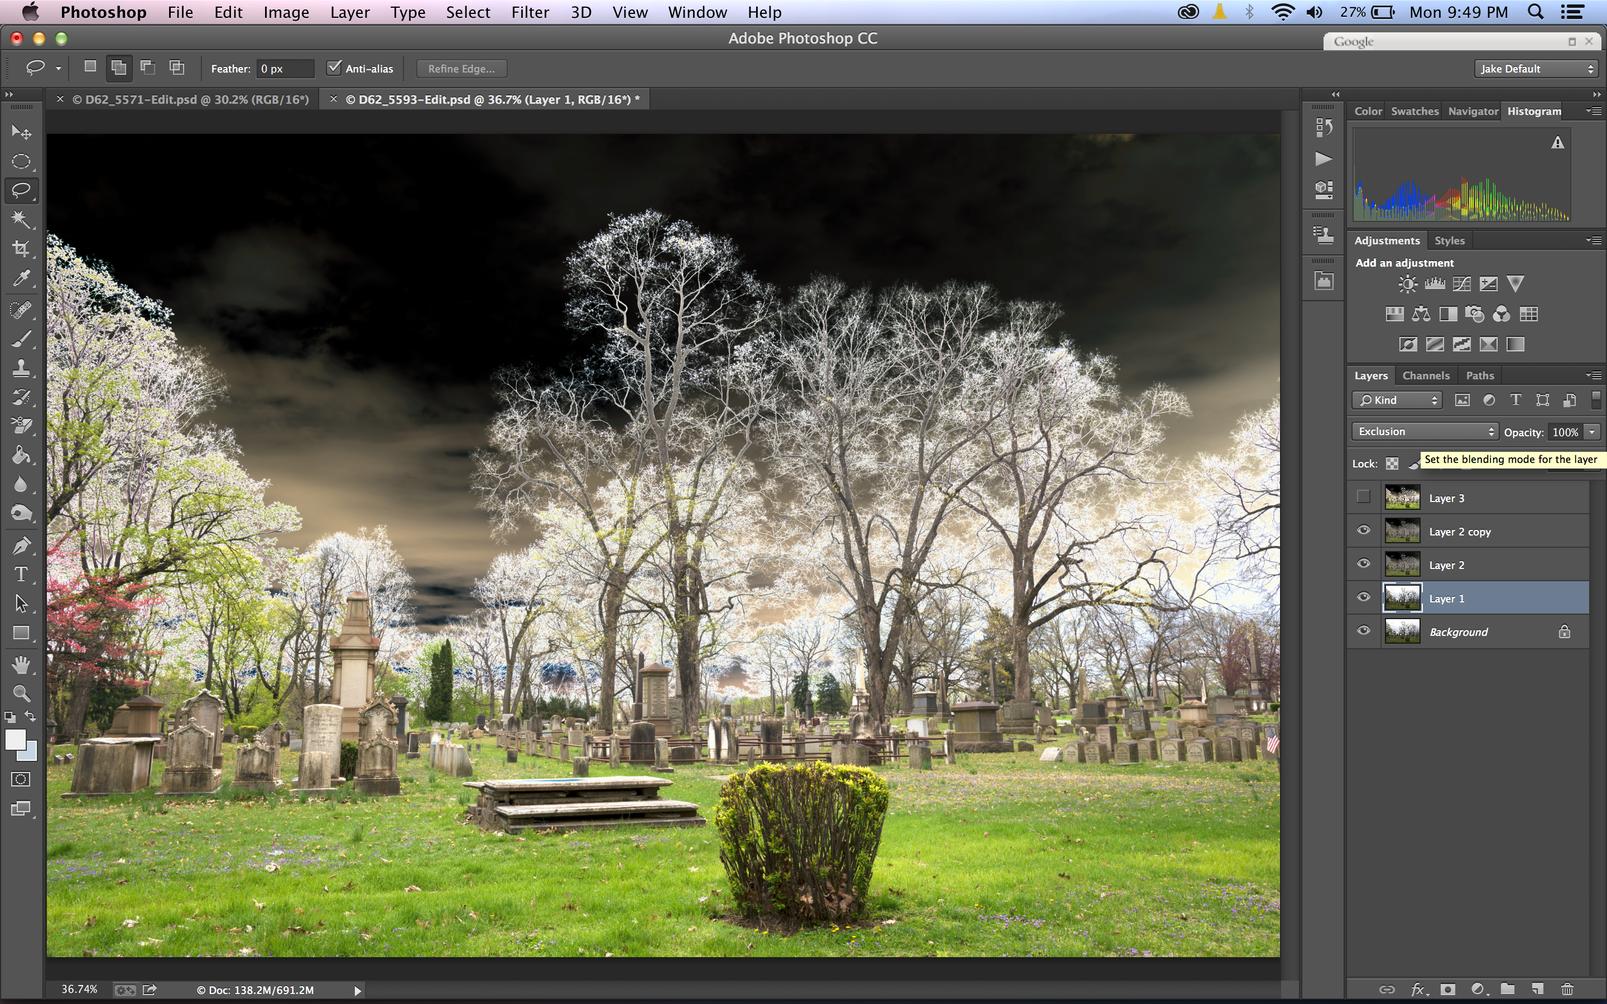This screenshot has height=1004, width=1607.
Task: Open the Jake Default workspace dropdown
Action: tap(1536, 69)
